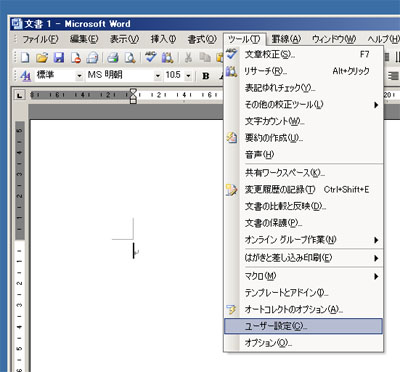Select 文書の保護 from Tools menu

(304, 223)
